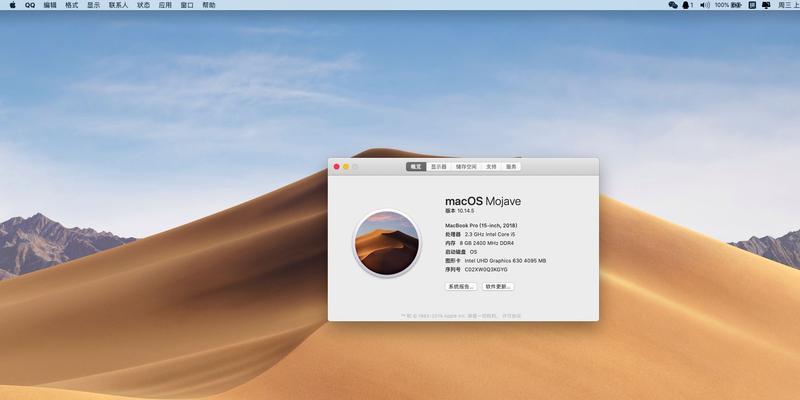
Task: Open the Apple menu
Action: point(12,5)
